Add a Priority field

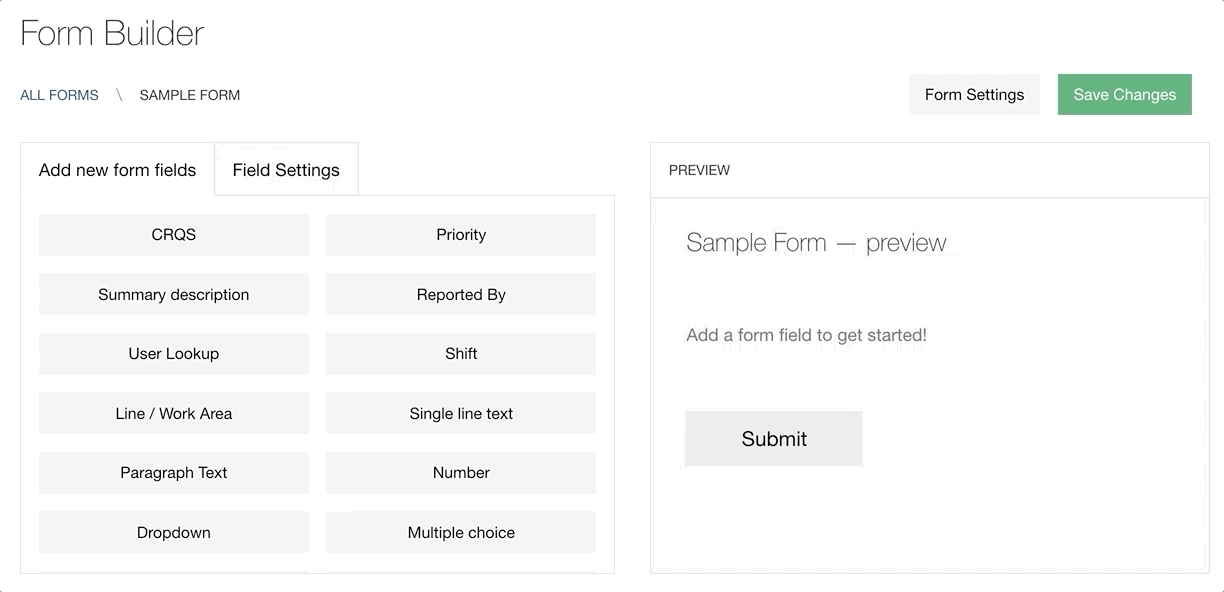(x=461, y=235)
